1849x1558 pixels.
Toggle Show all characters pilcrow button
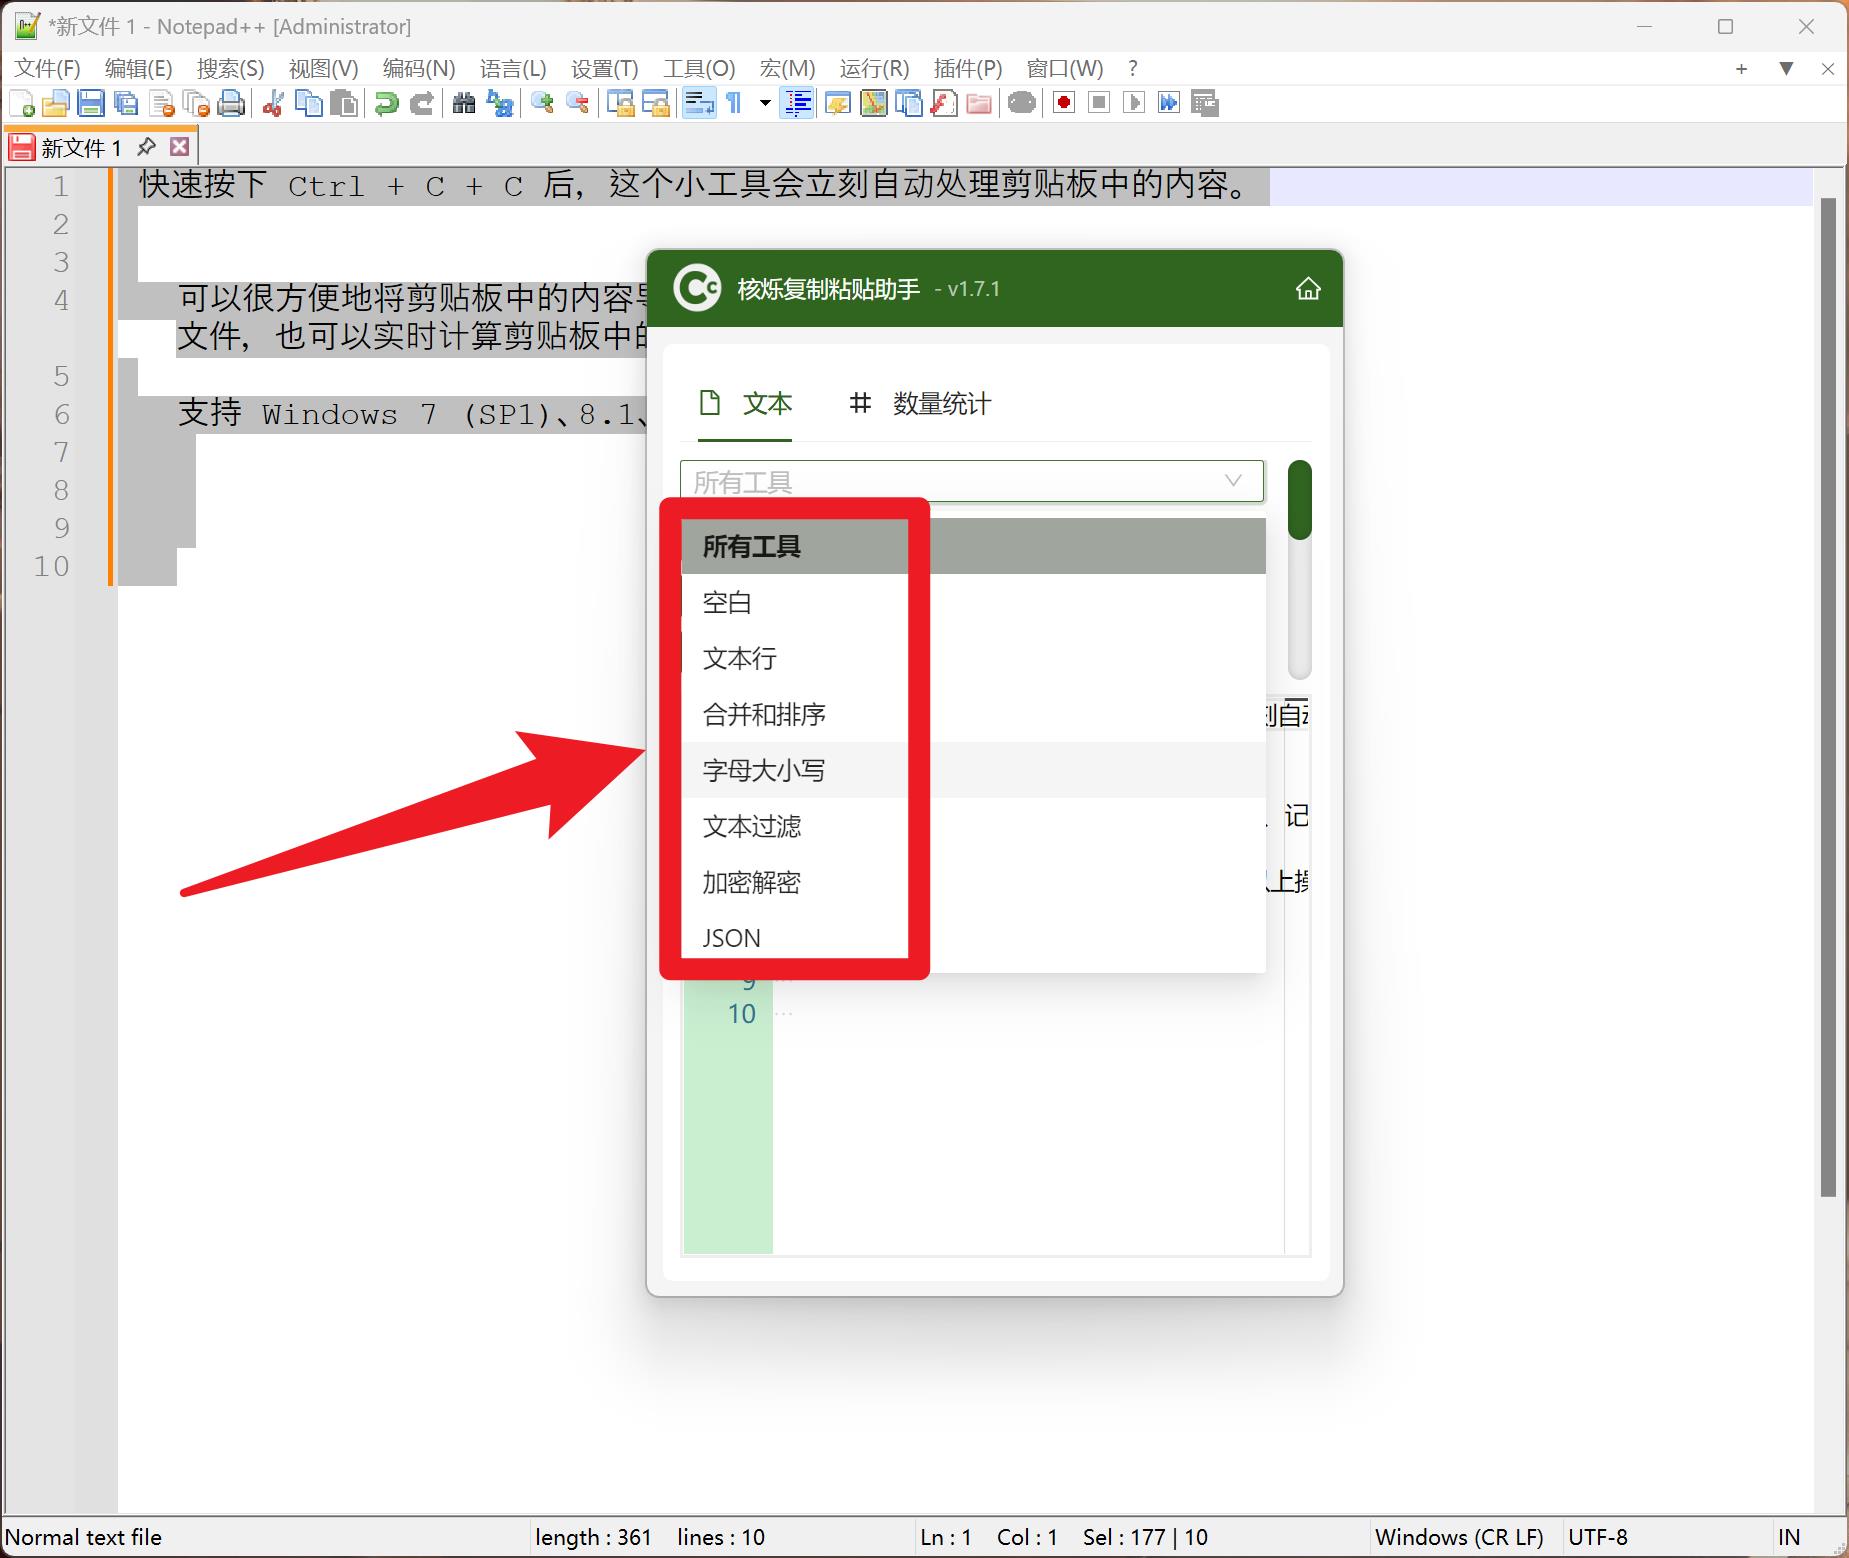coord(734,103)
